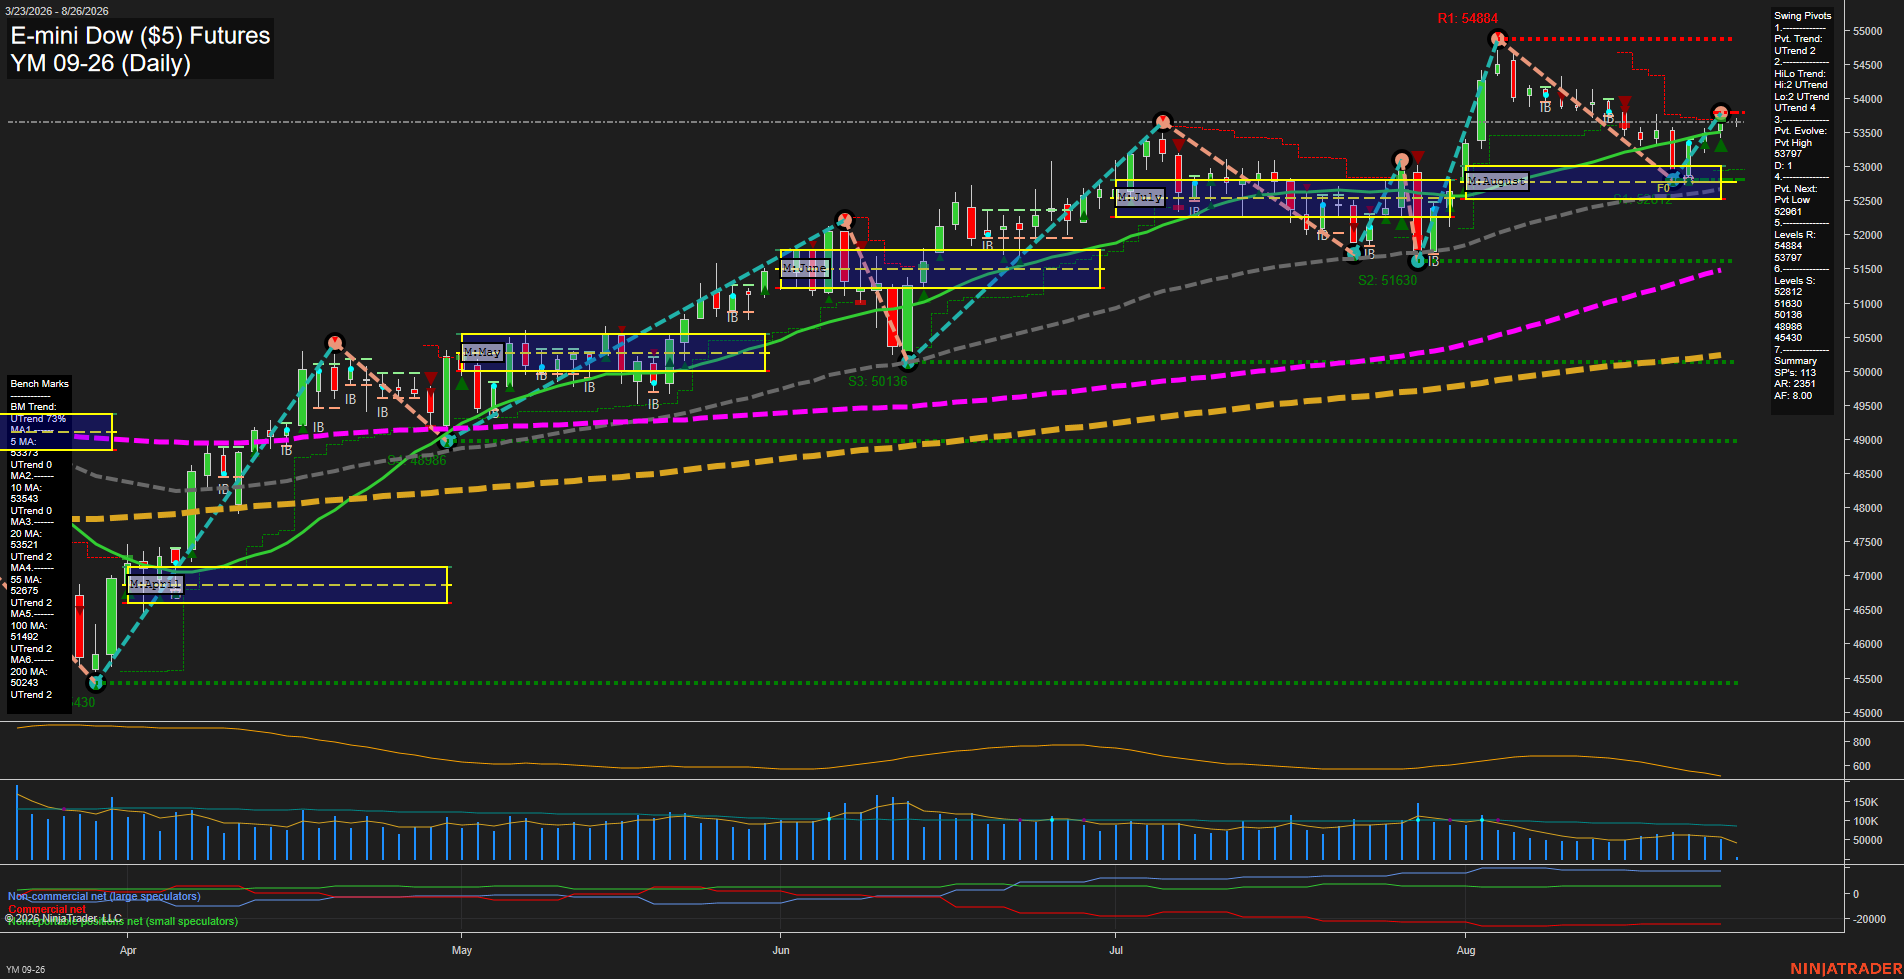
Task: Click the '800' tick on the indicator panel axis
Action: (x=1862, y=743)
